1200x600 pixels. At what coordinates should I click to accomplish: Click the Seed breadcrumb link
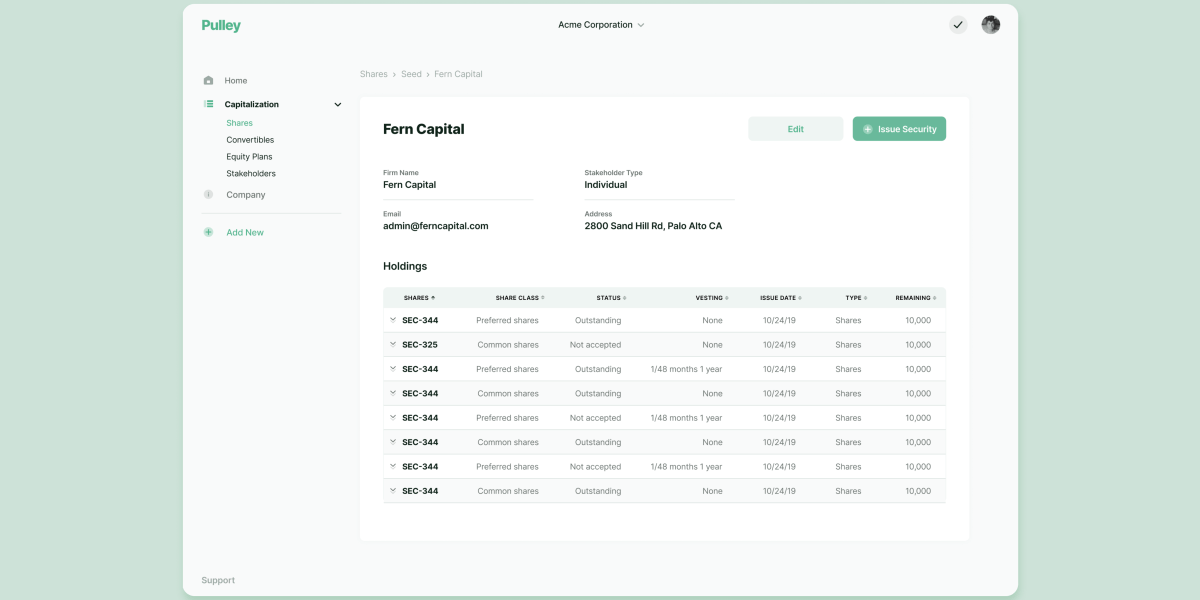(411, 73)
